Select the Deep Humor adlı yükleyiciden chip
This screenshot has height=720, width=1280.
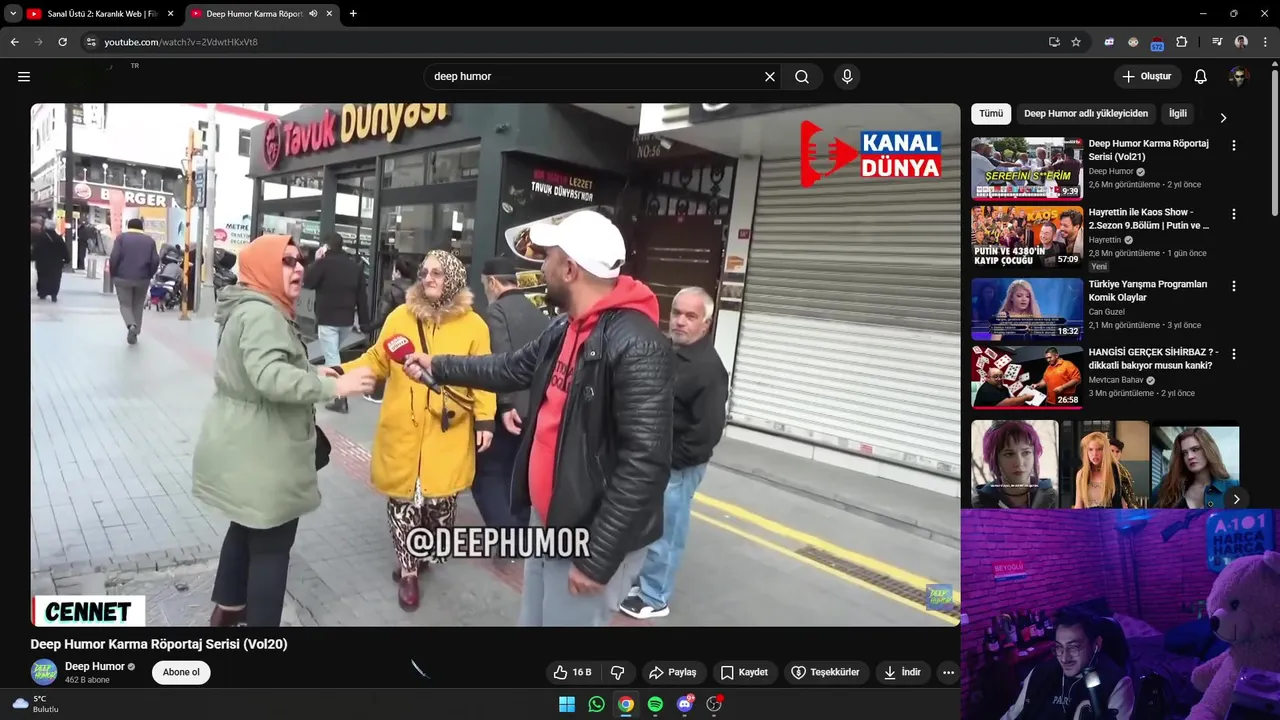pyautogui.click(x=1086, y=114)
